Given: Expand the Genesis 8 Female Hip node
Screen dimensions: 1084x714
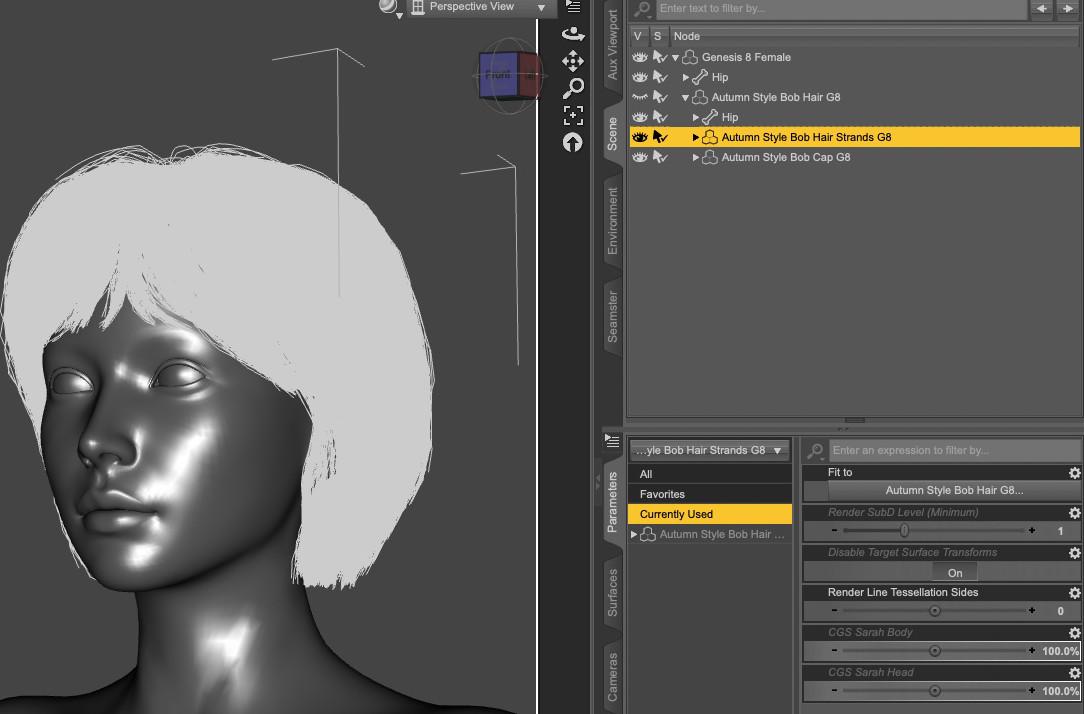Looking at the screenshot, I should tap(686, 77).
